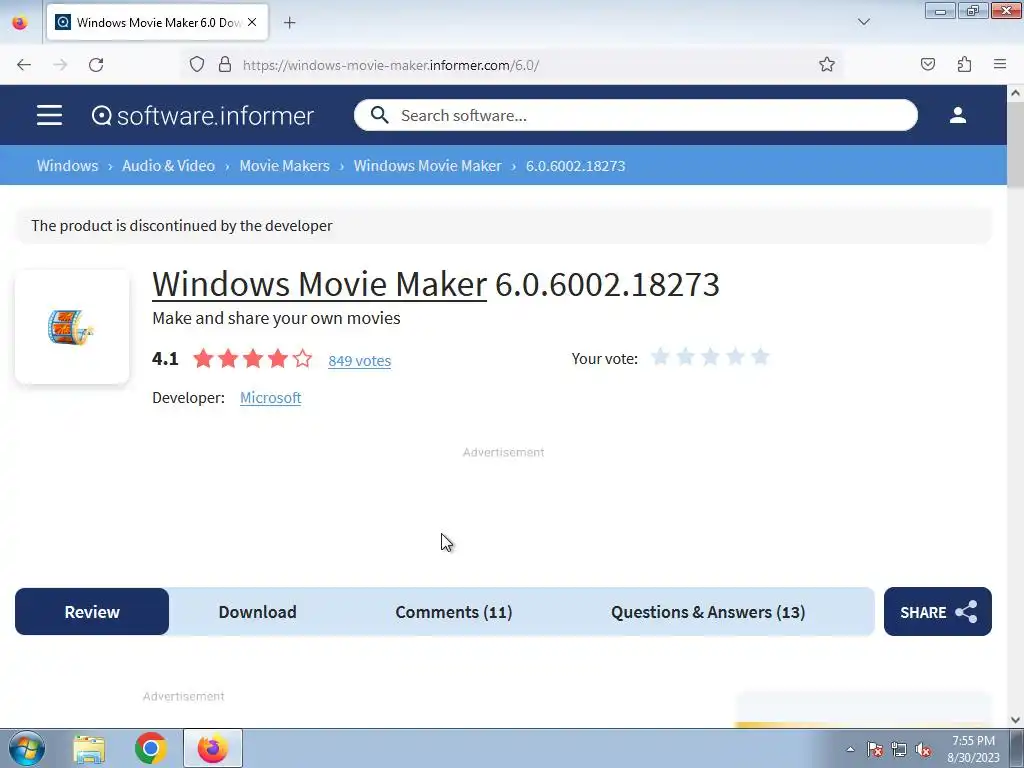Reload the page with the refresh icon
Screen dimensions: 1024x768
[x=96, y=64]
